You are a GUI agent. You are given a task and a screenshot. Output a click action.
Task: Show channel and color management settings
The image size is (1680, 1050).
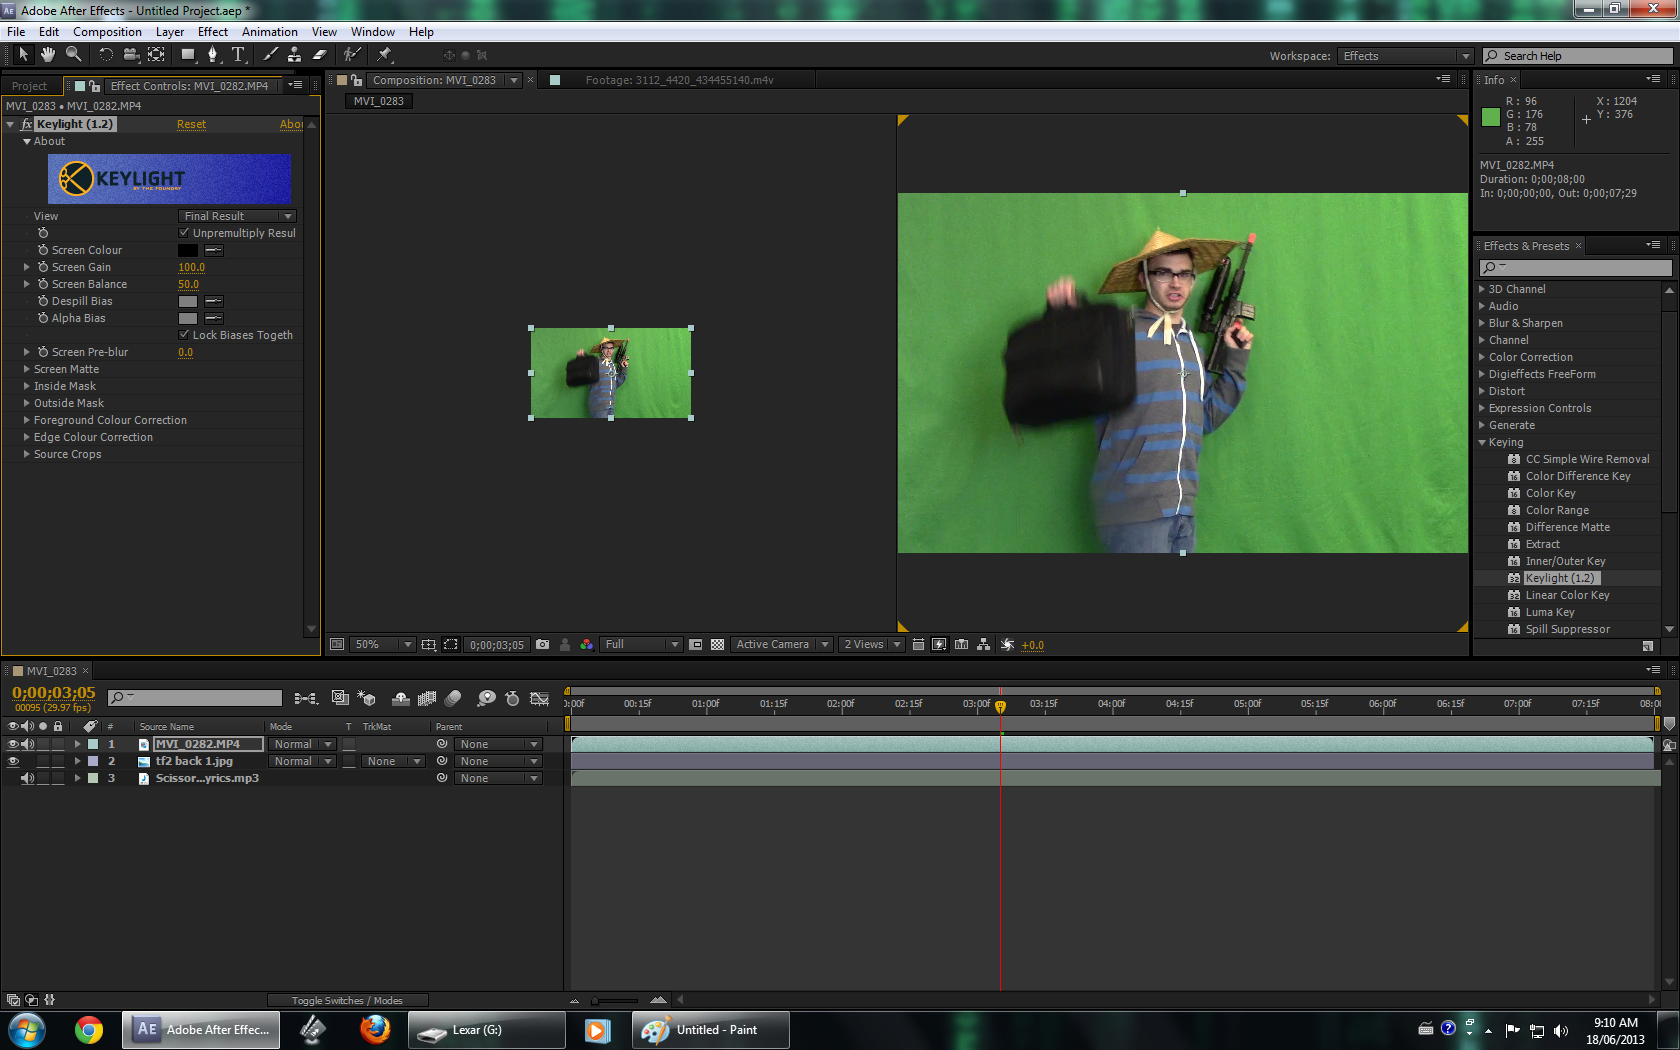(x=587, y=645)
